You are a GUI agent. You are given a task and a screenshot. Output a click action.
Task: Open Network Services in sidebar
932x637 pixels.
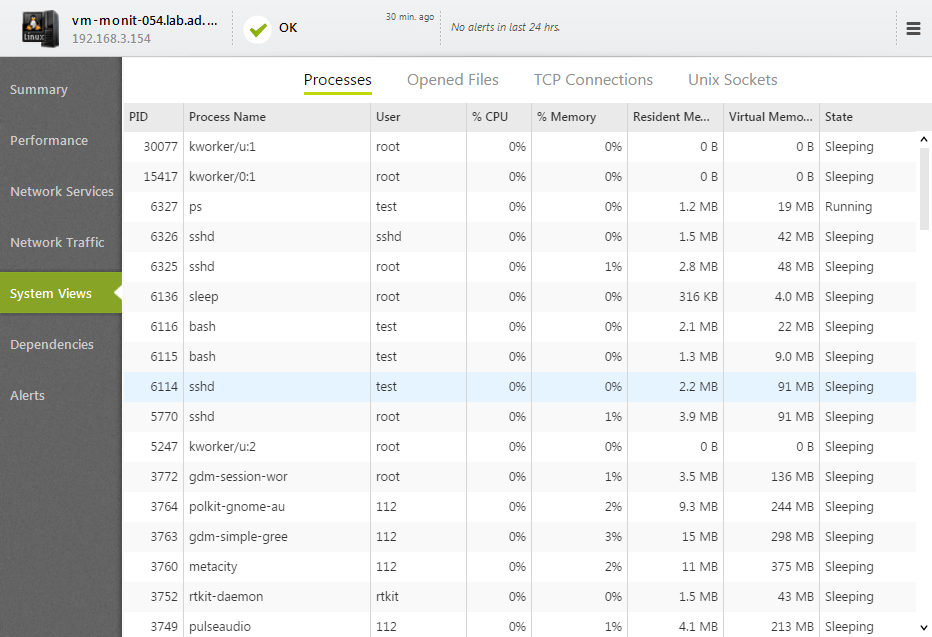[x=61, y=191]
